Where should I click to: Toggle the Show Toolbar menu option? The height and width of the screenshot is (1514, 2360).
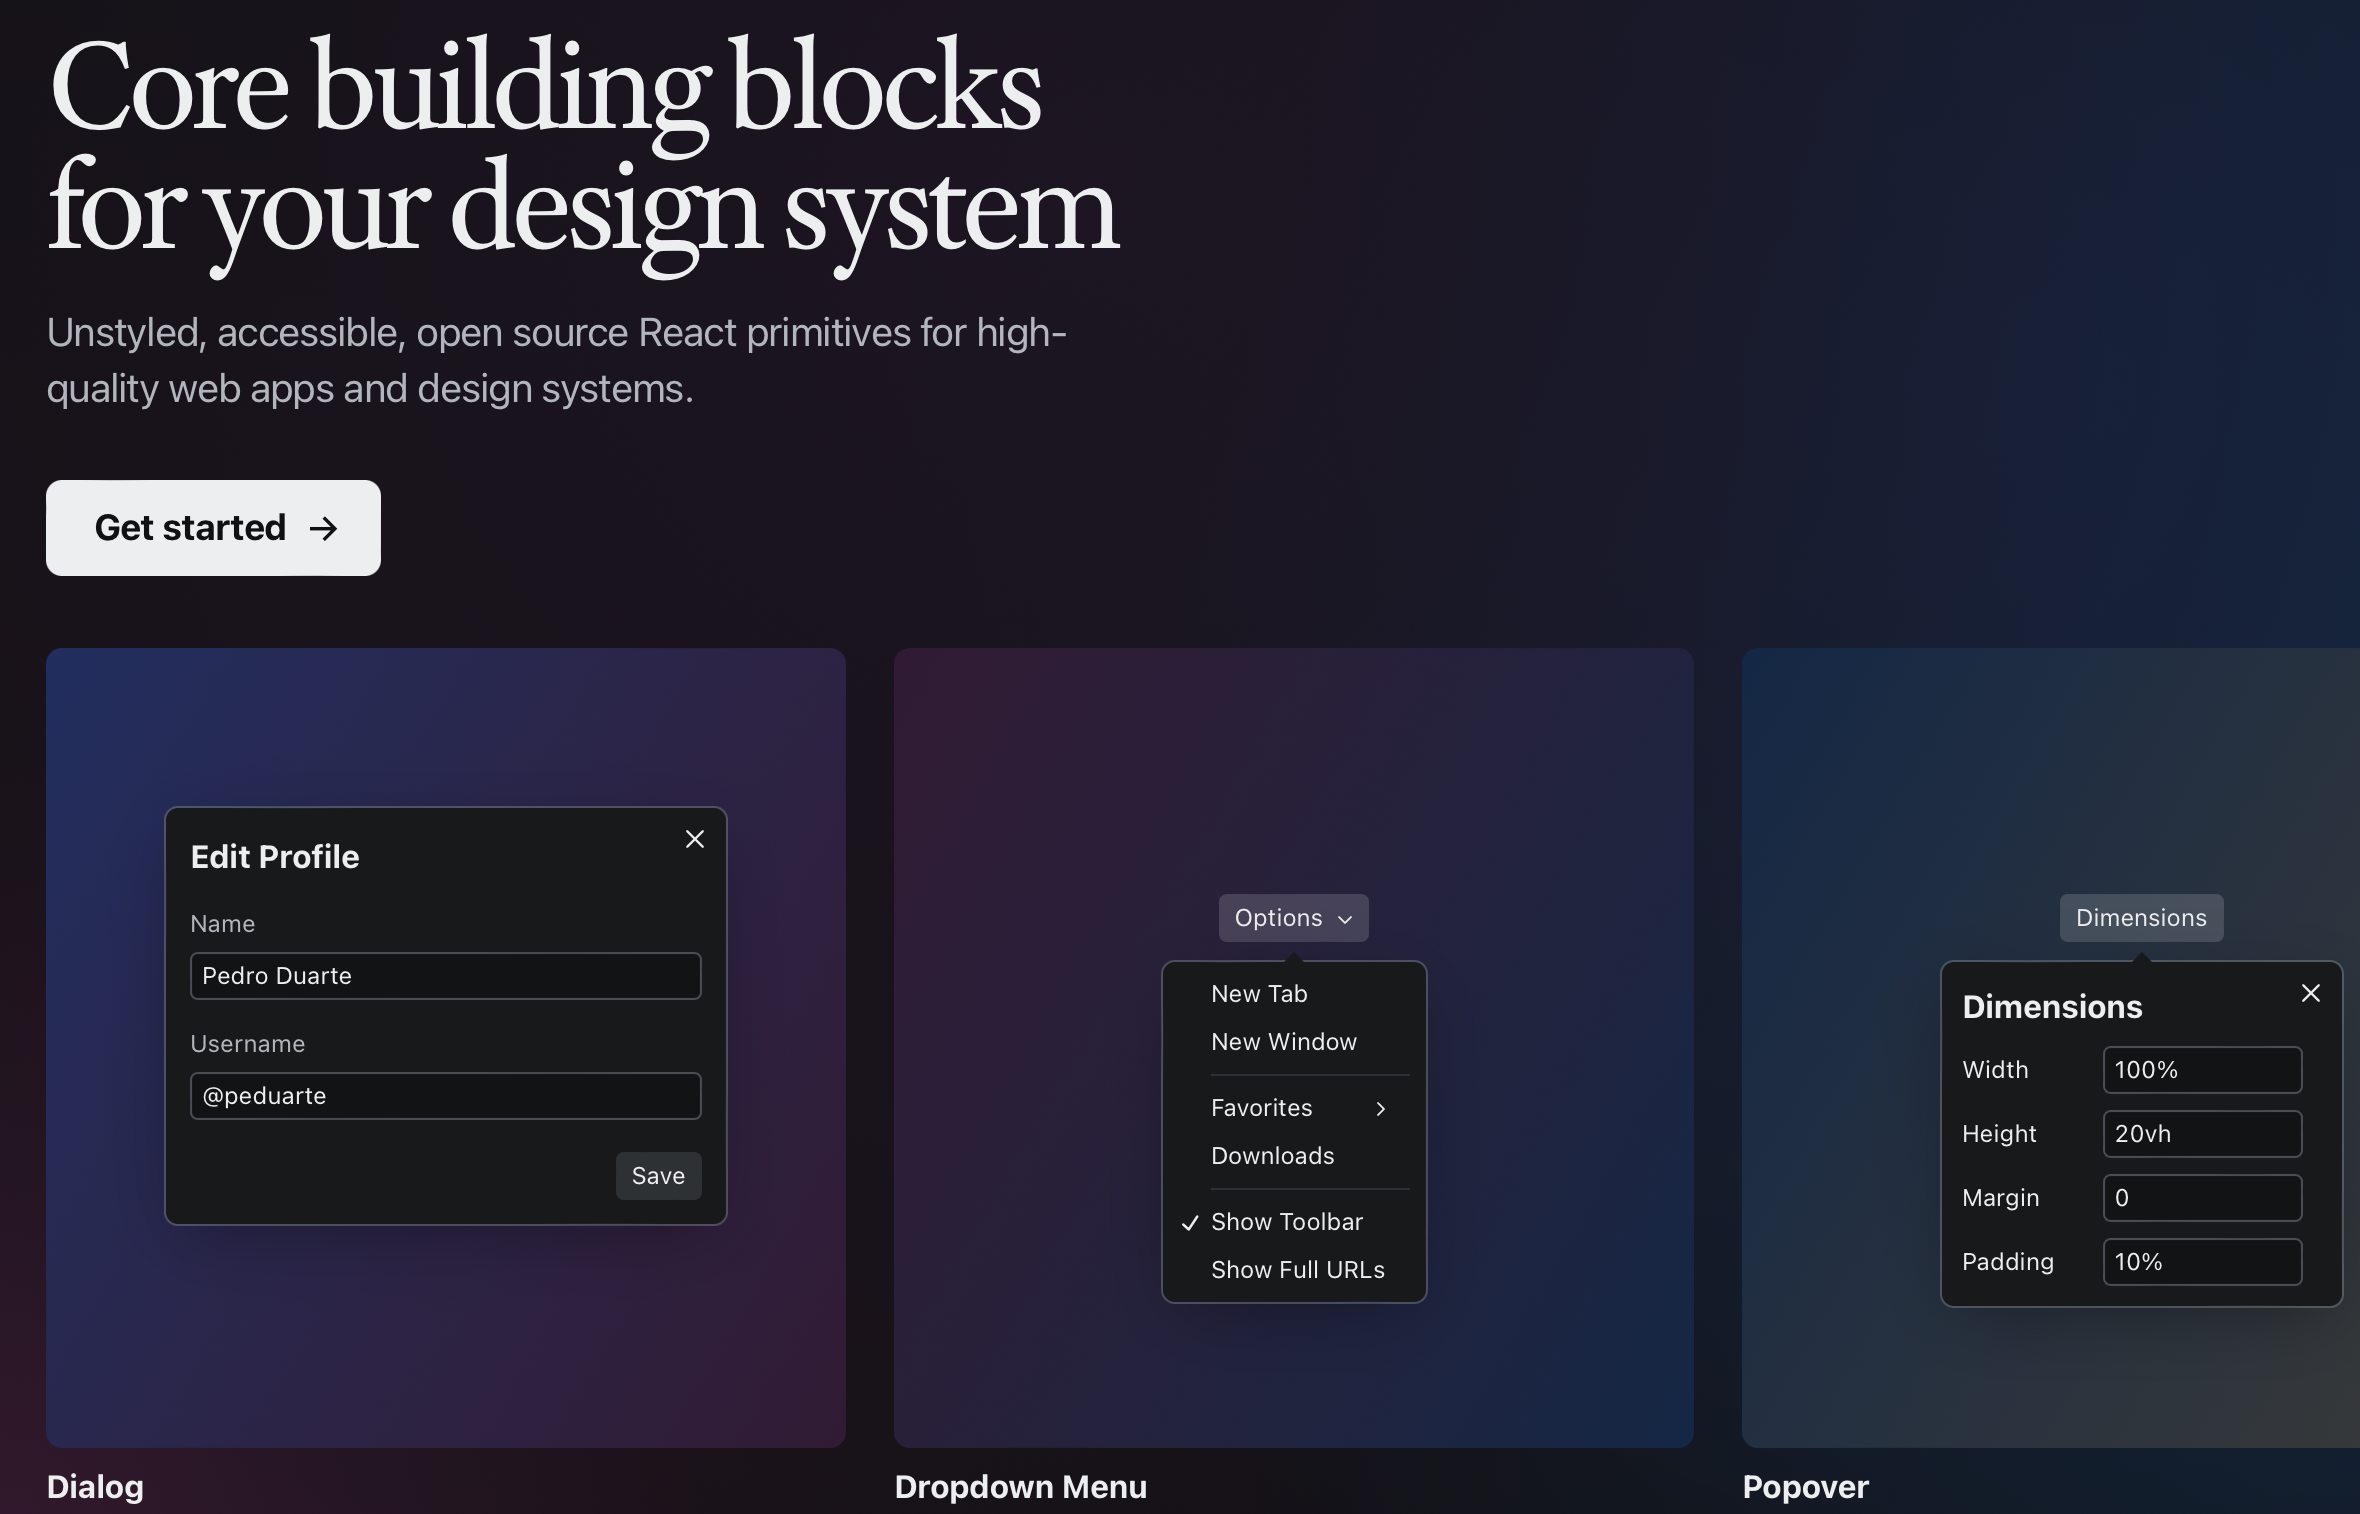[1287, 1222]
